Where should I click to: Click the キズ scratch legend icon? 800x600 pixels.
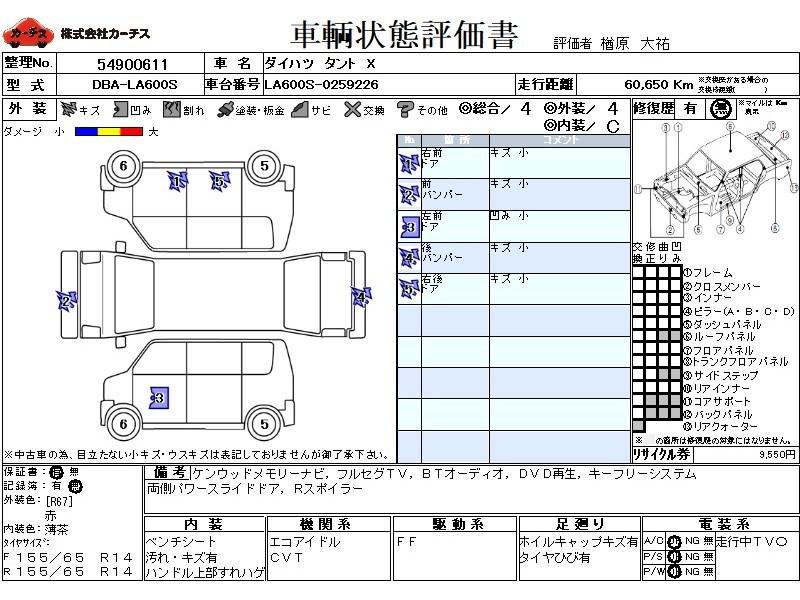pyautogui.click(x=68, y=109)
